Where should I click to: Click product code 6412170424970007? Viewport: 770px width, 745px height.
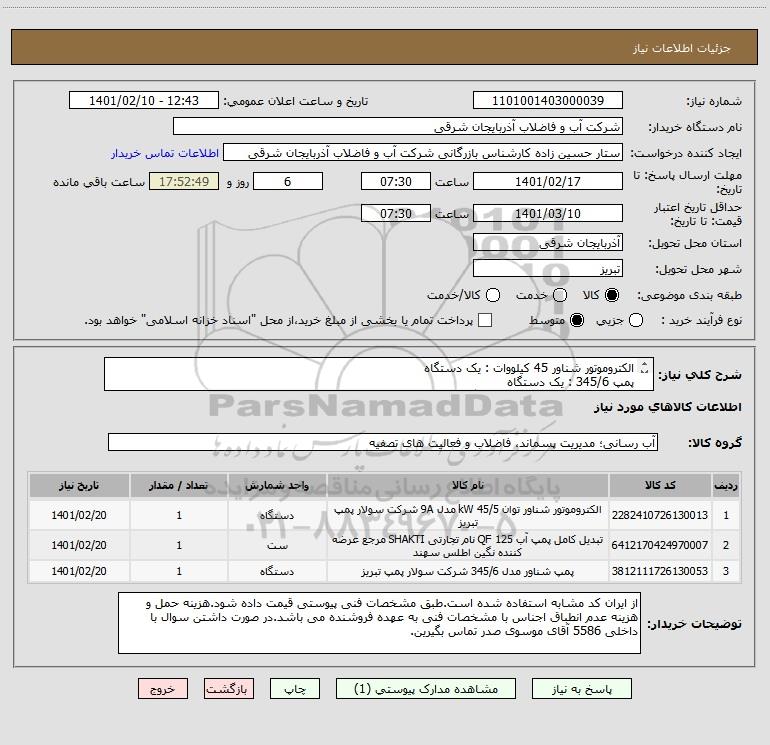[660, 545]
